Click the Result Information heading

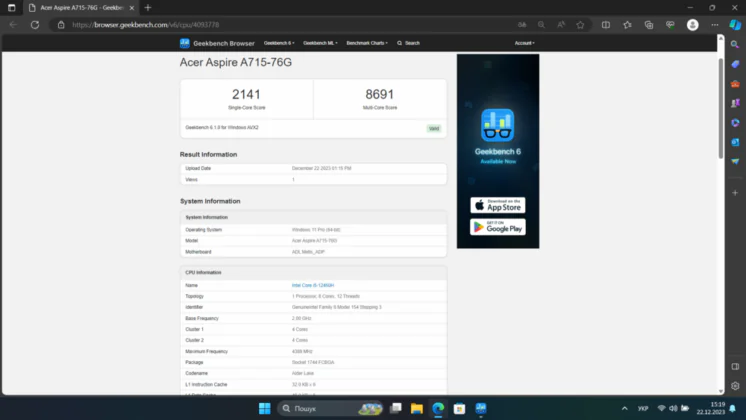pyautogui.click(x=208, y=155)
